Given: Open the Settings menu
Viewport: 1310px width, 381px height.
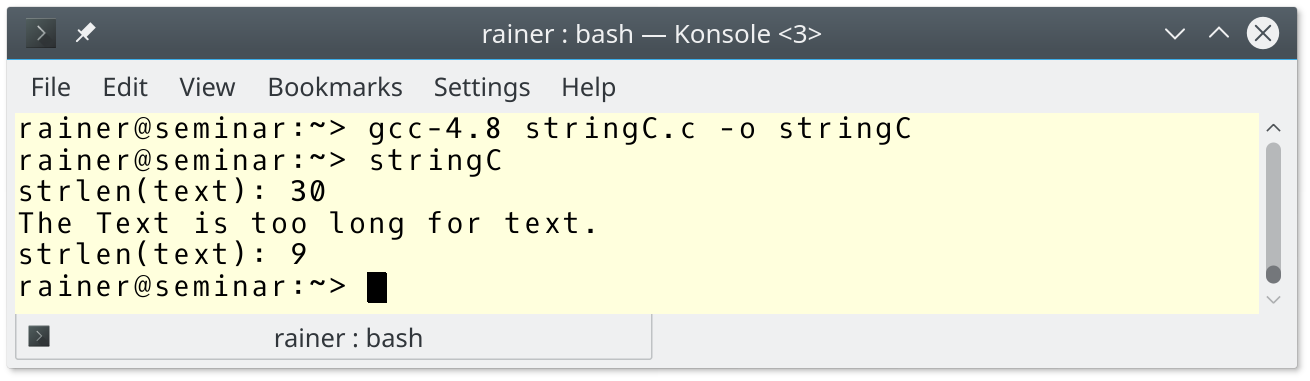Looking at the screenshot, I should (482, 87).
